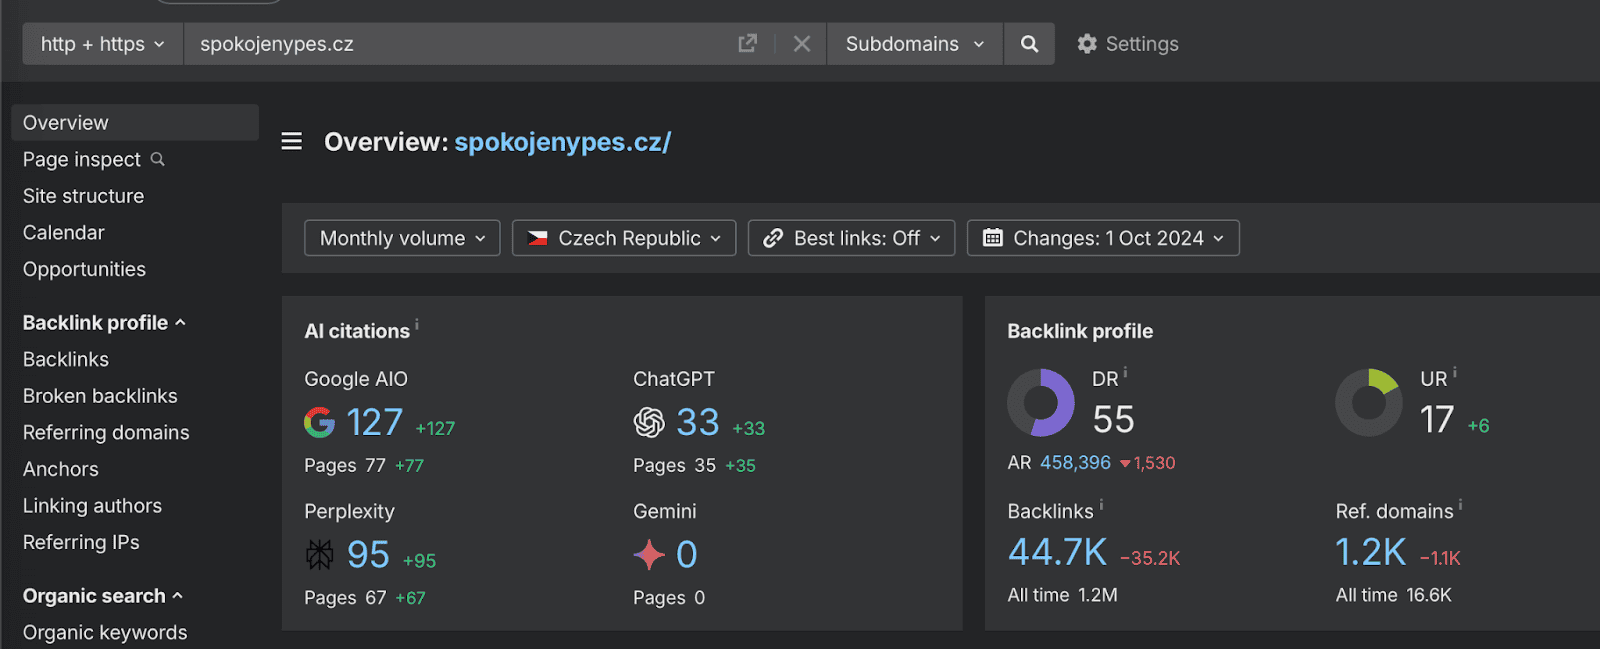Screen dimensions: 1600x649
Task: Toggle the hamburger menu next to Overview
Action: [292, 141]
